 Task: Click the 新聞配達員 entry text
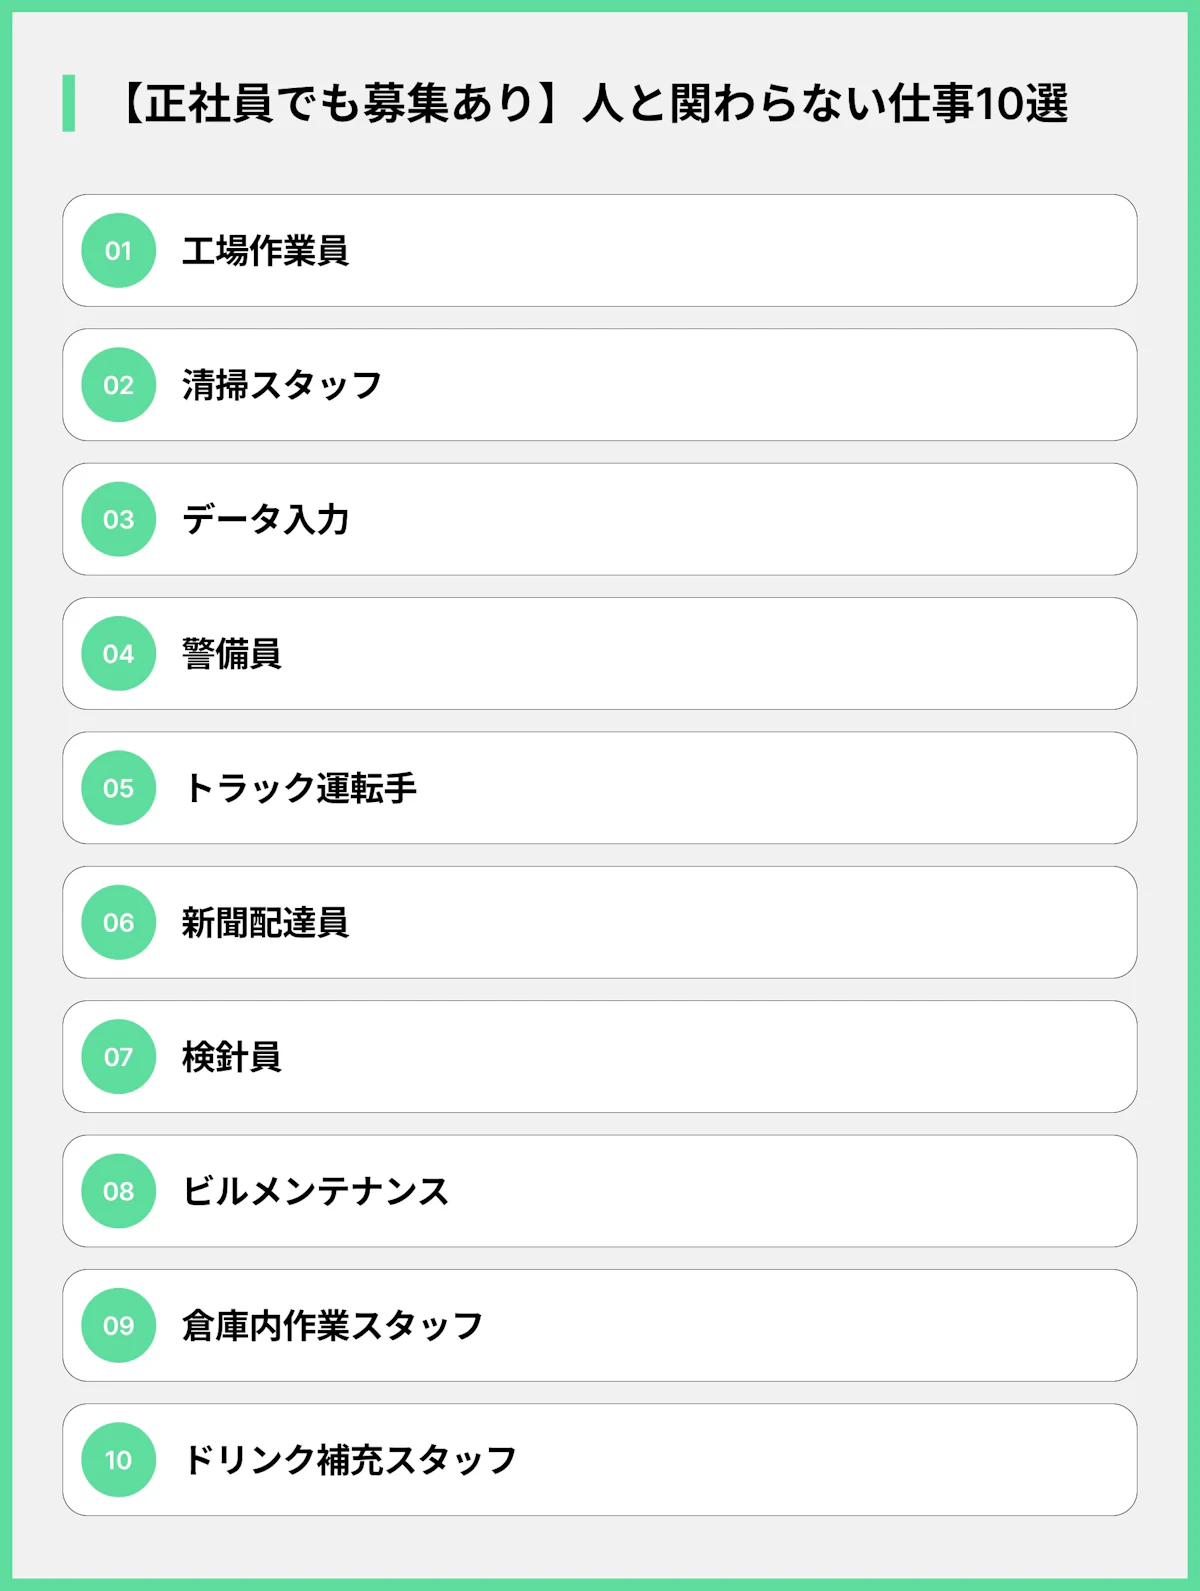(x=265, y=923)
